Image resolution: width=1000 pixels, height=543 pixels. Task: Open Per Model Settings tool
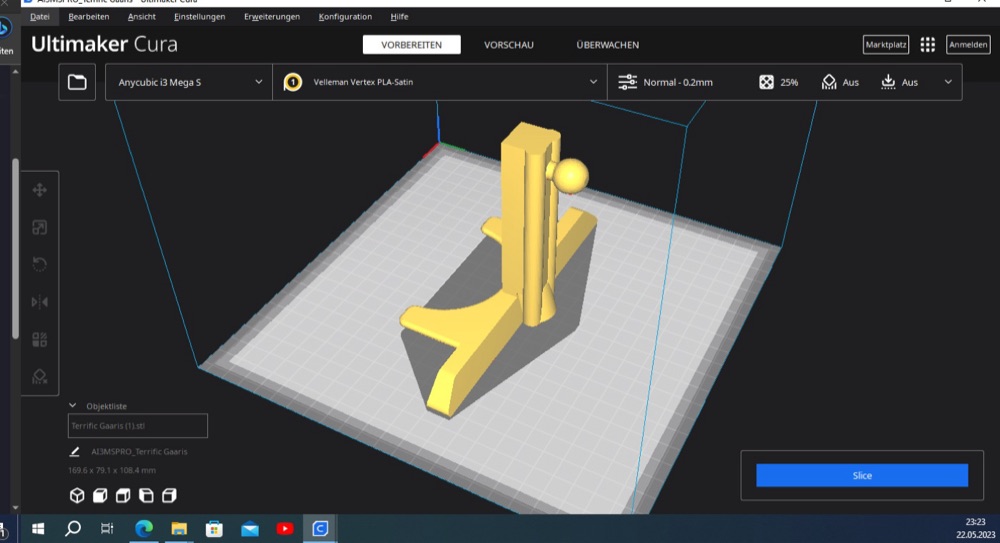point(40,339)
